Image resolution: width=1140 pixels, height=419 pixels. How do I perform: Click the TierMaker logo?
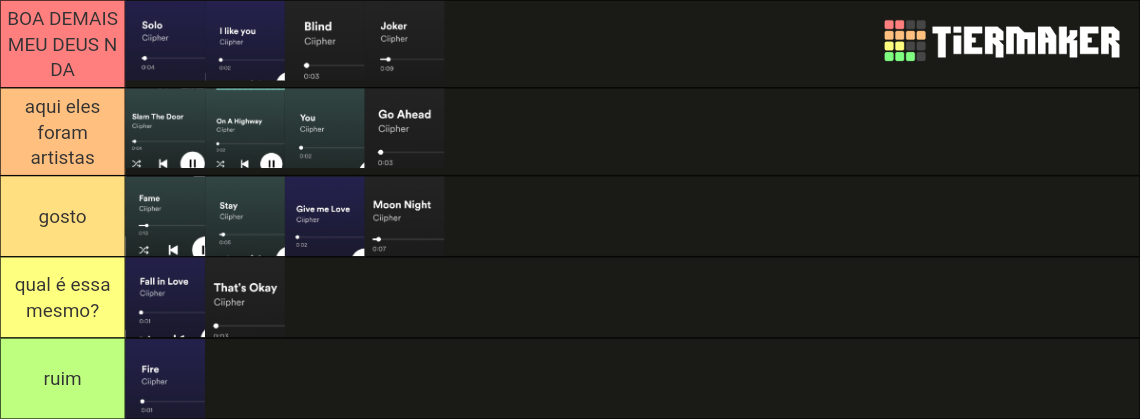click(x=1002, y=40)
